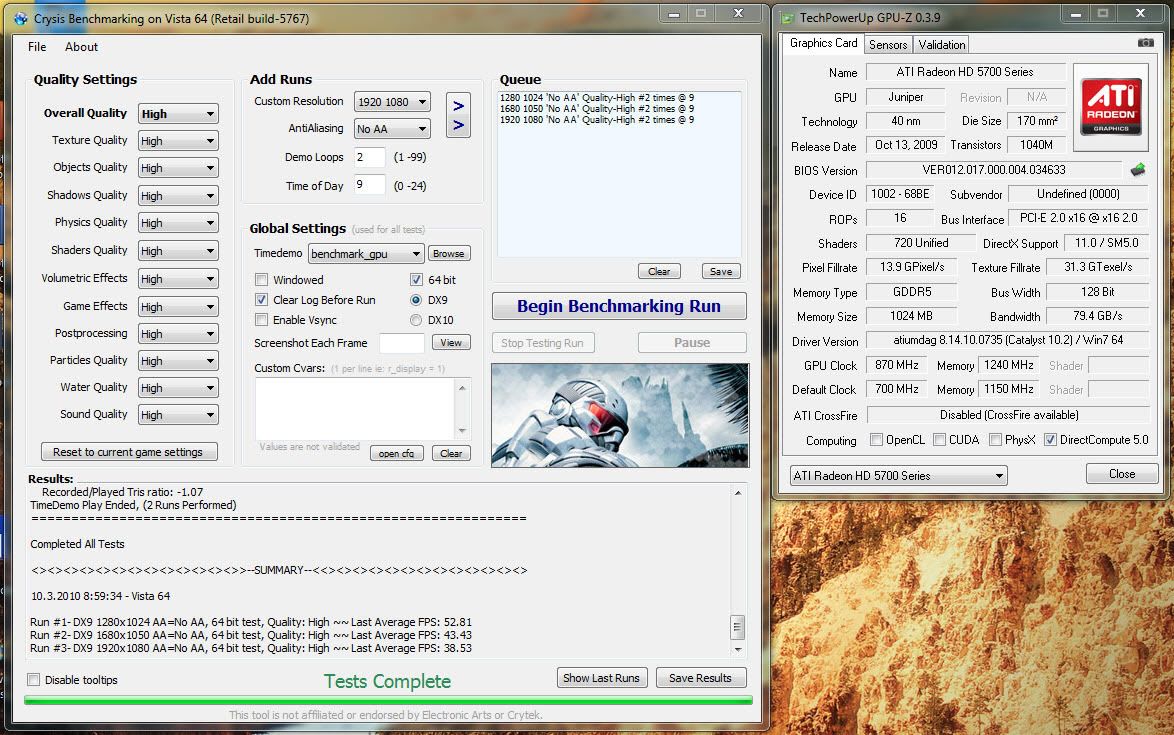The height and width of the screenshot is (735, 1174).
Task: Select the DX9 radio button
Action: [416, 300]
